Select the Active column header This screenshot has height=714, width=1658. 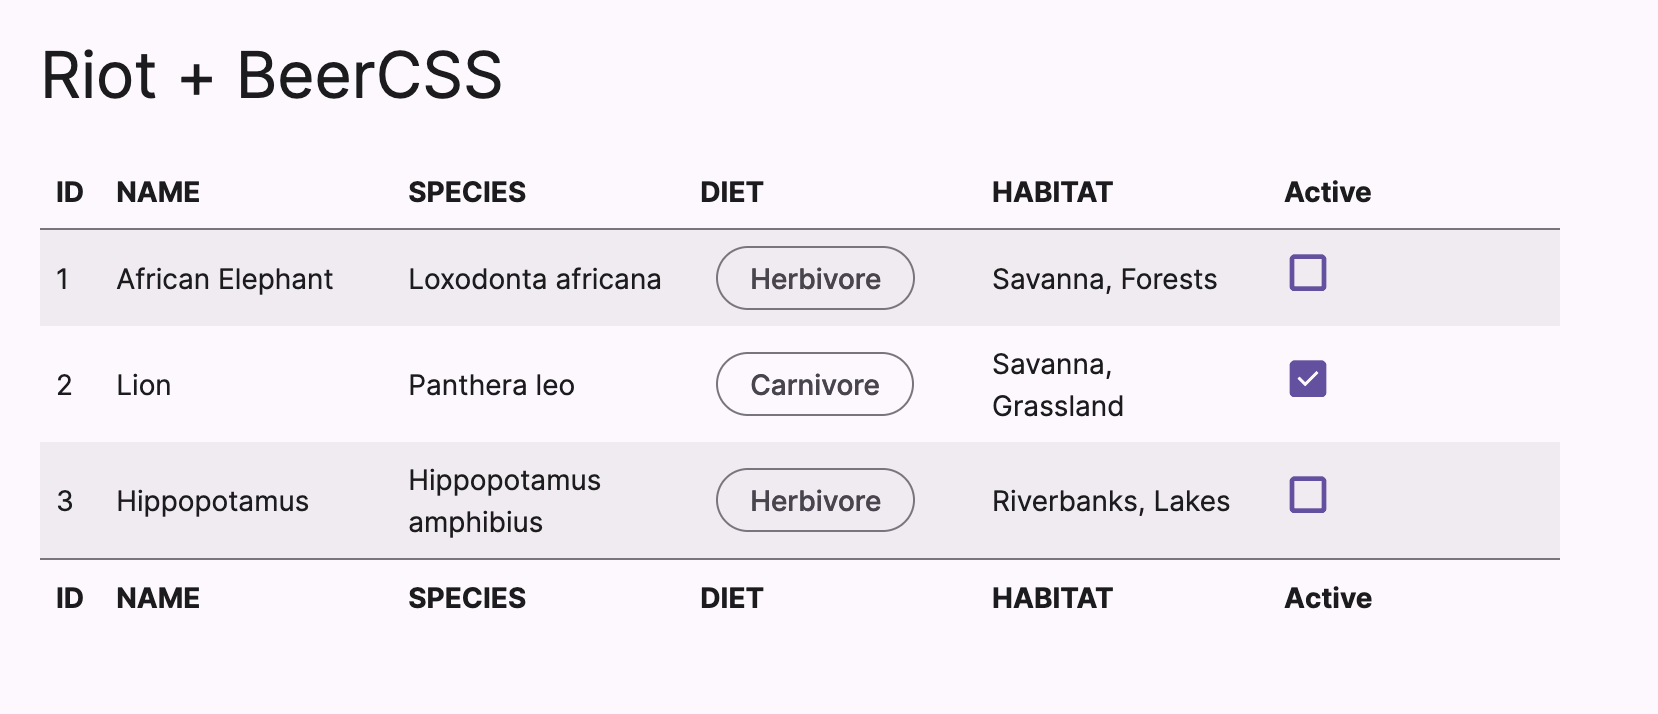[1328, 191]
